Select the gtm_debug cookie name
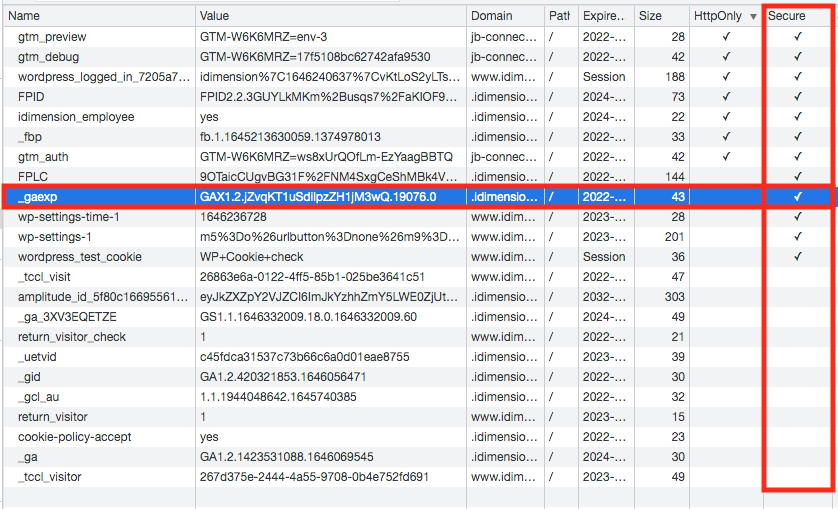 49,57
